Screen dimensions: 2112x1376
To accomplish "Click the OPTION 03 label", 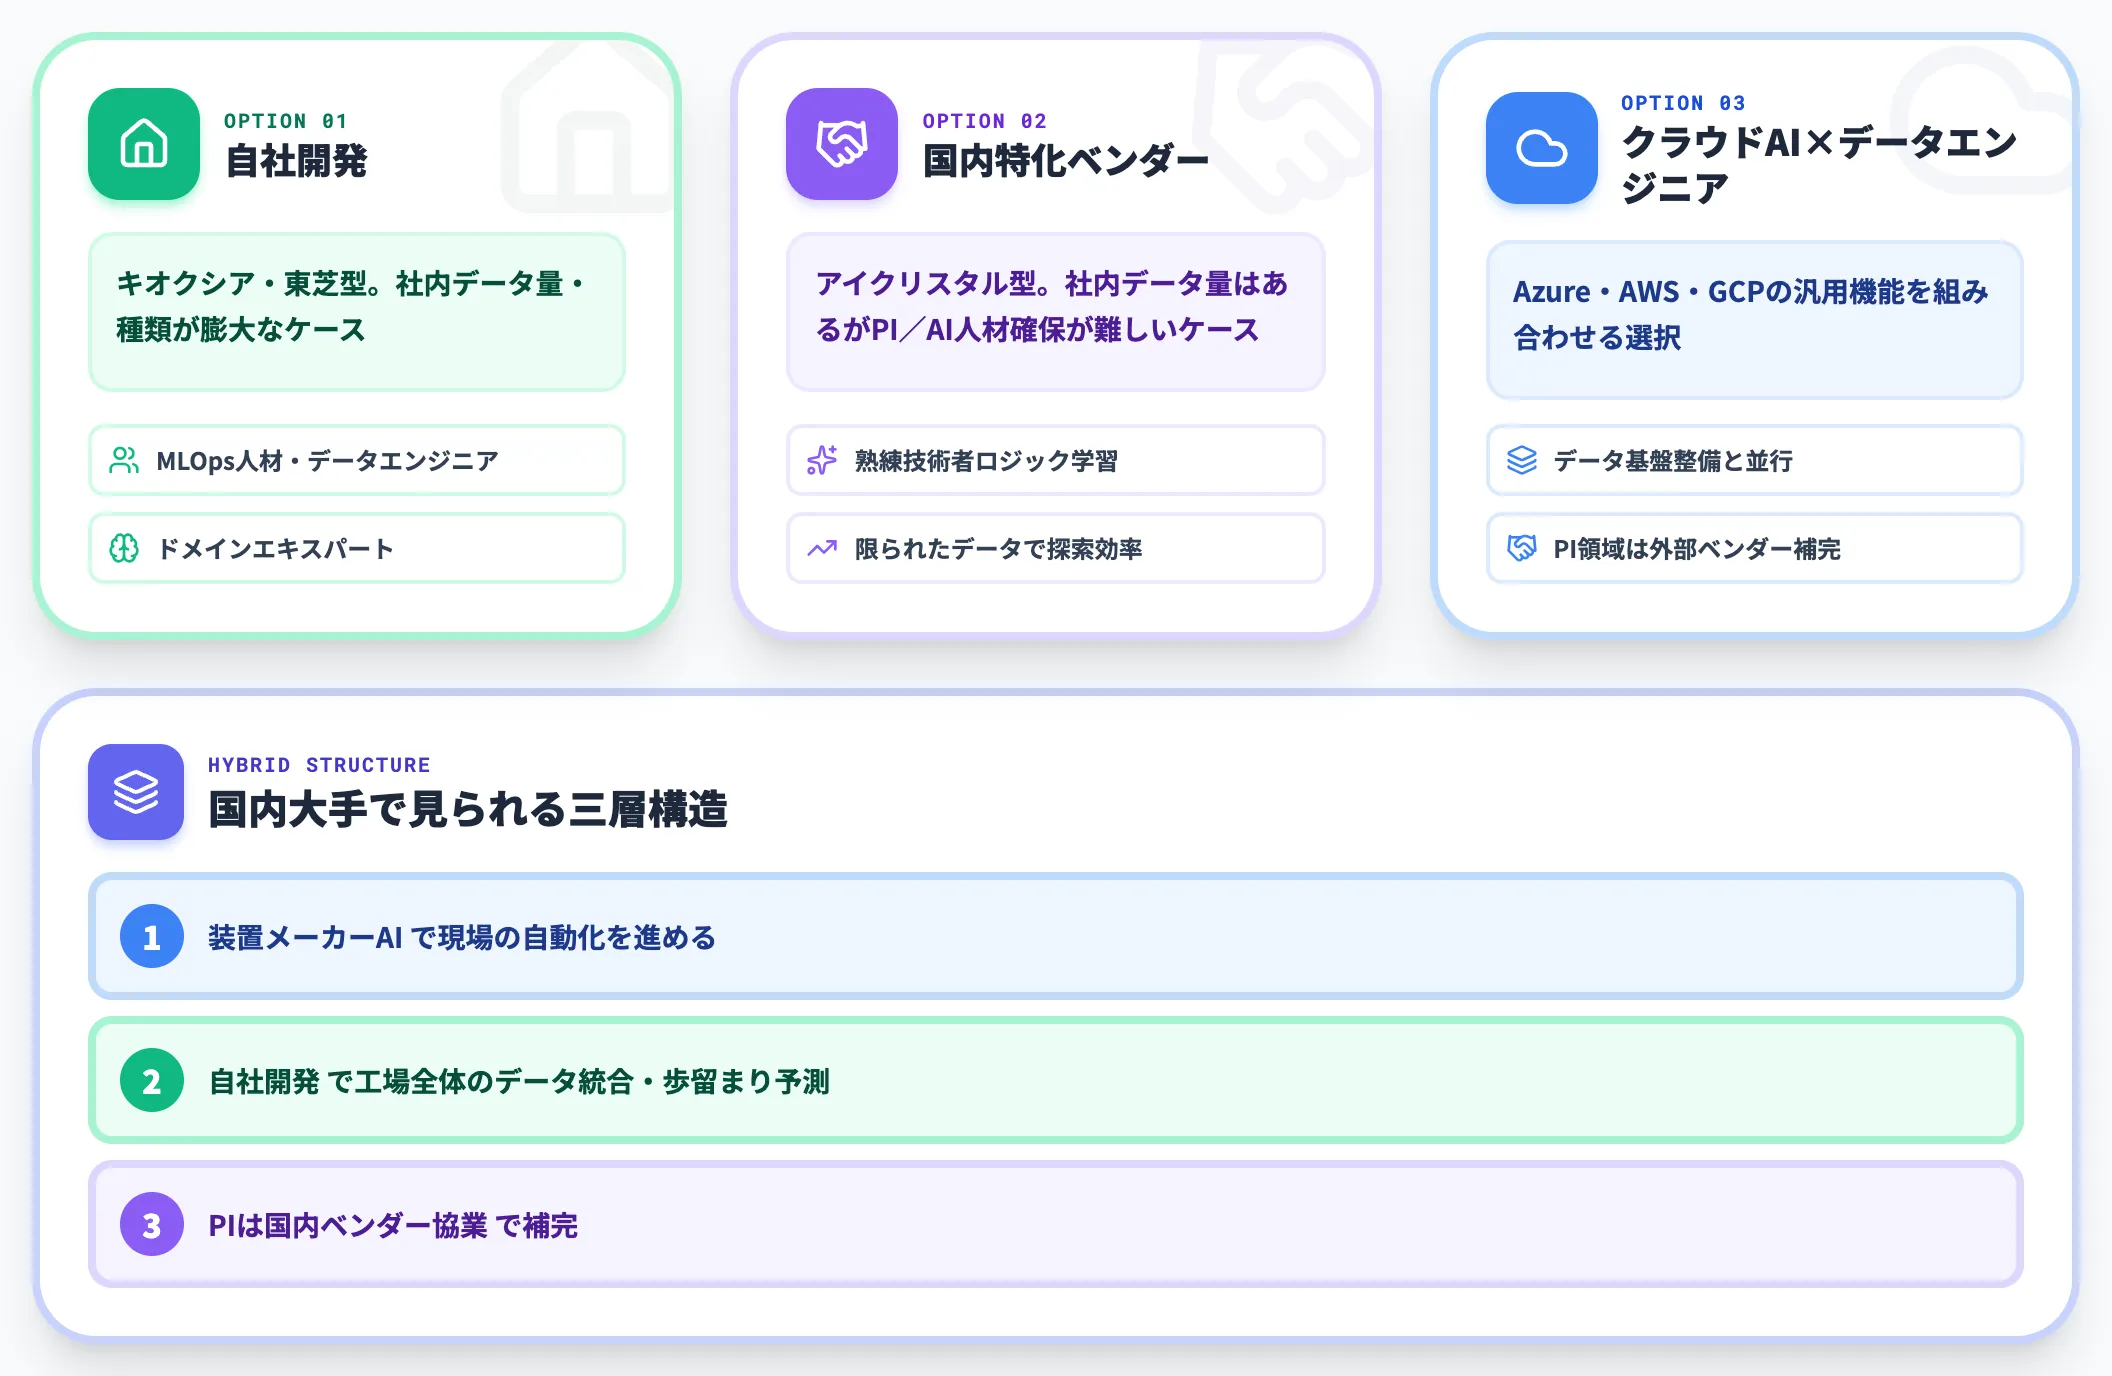I will coord(1683,103).
